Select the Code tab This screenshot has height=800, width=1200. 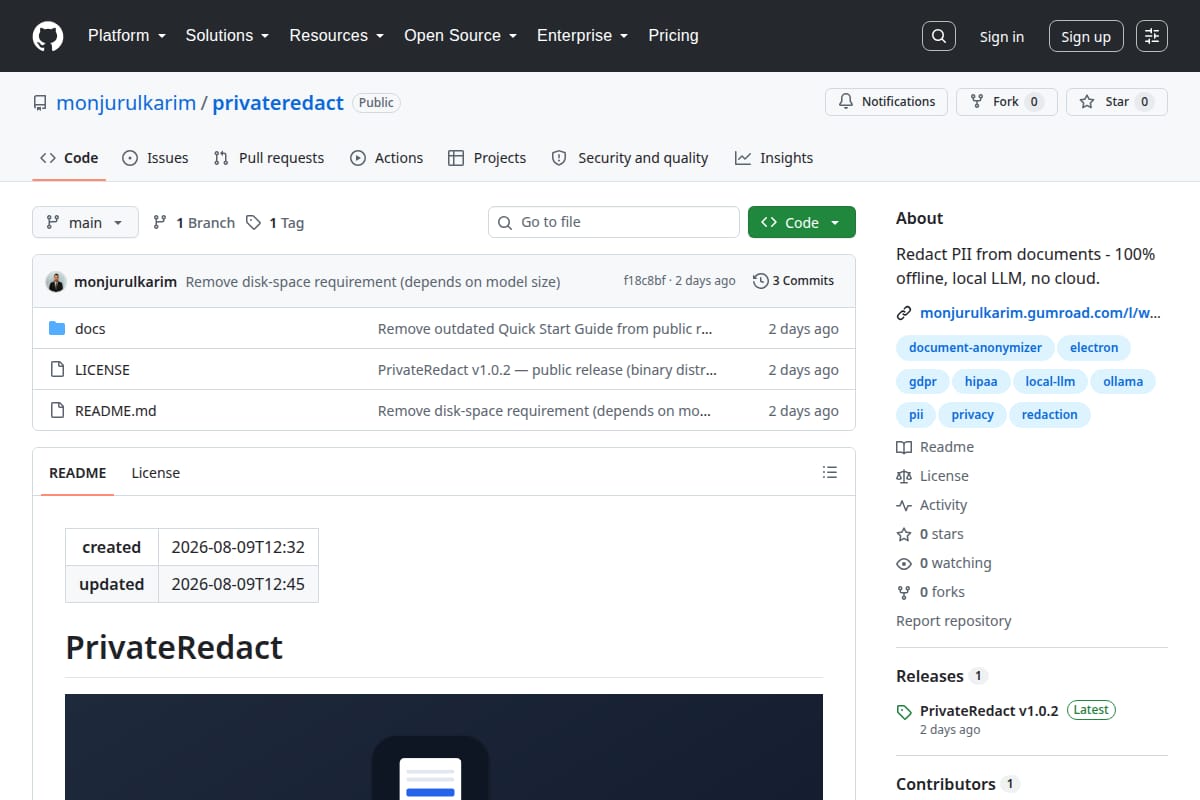tap(69, 158)
